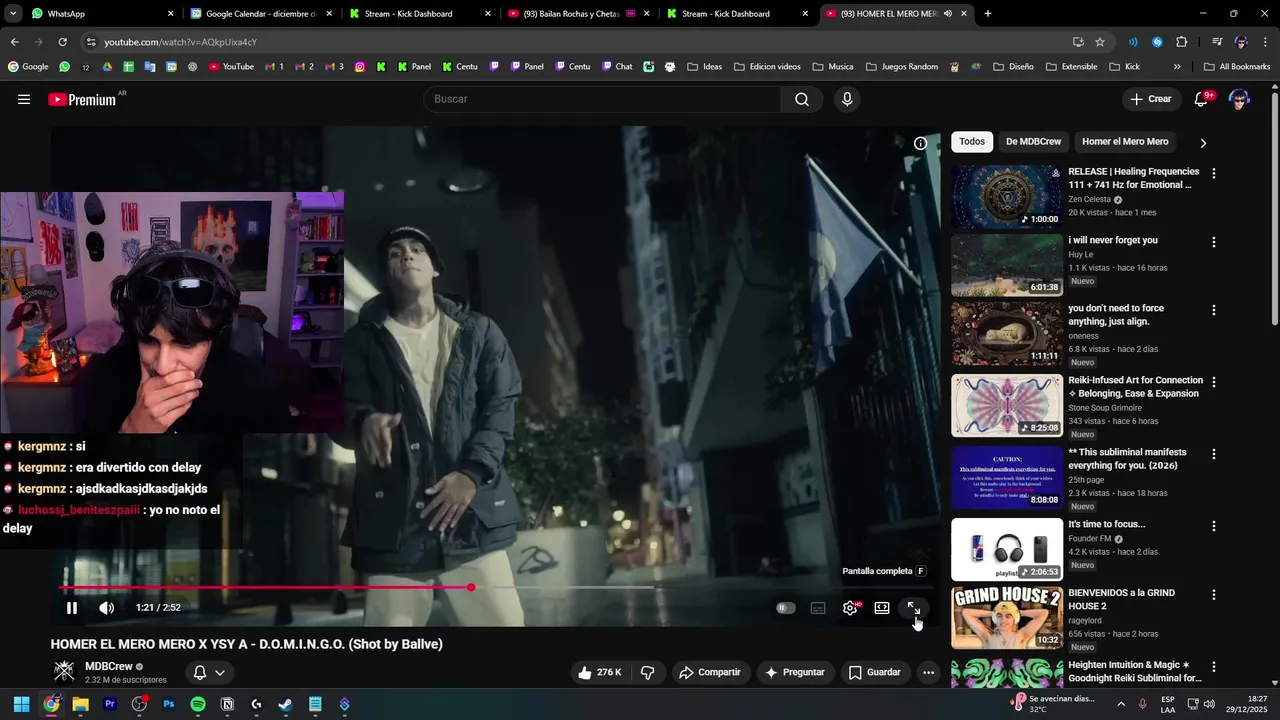Open the notifications bell with 9+ badge
The width and height of the screenshot is (1280, 720).
(x=1203, y=99)
